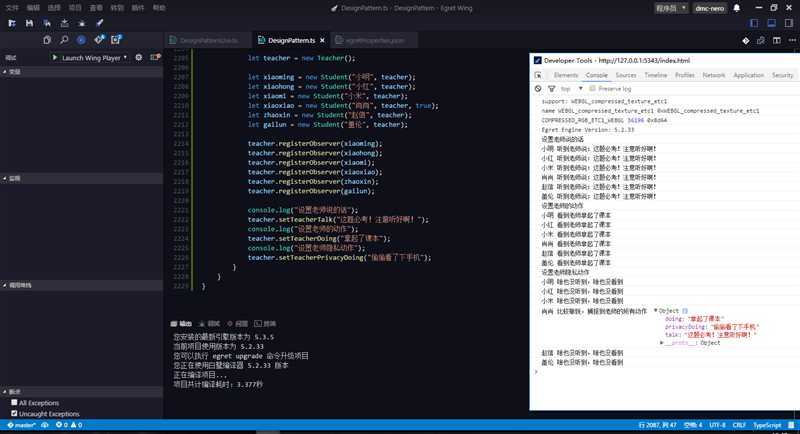Collapse the third debug section header in sidebar

[x=82, y=285]
